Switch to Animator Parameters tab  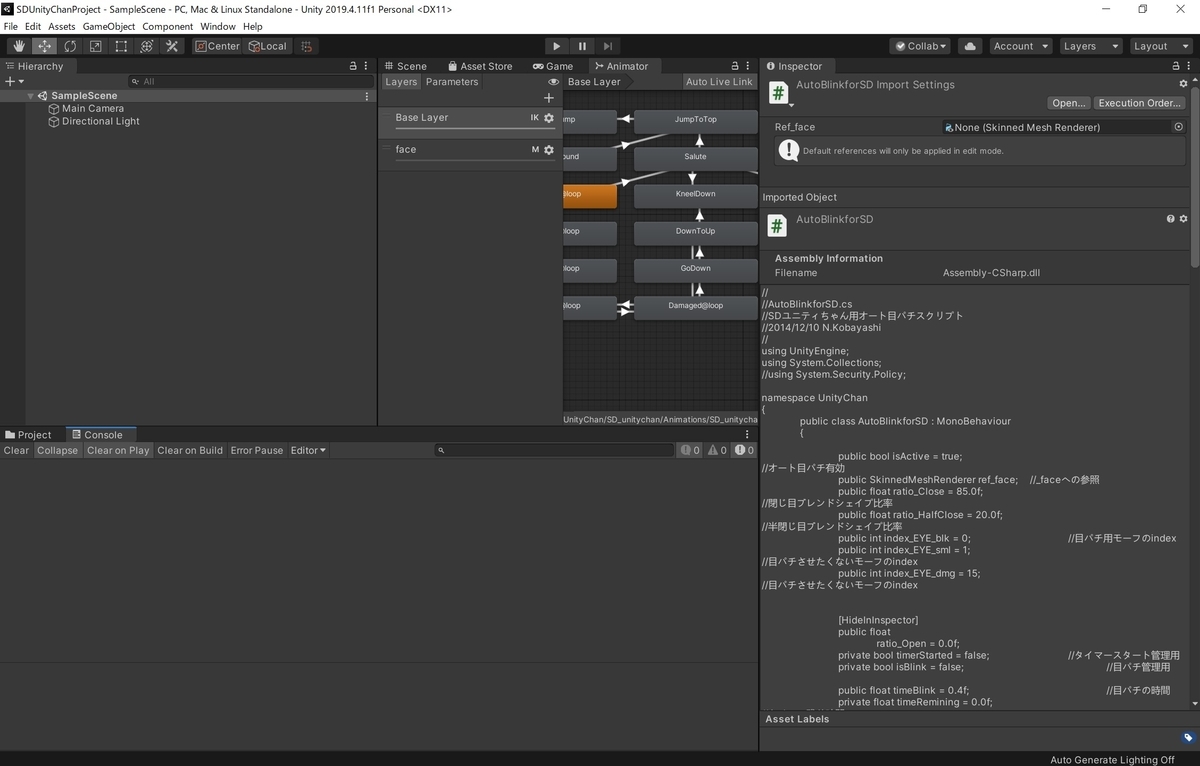452,82
